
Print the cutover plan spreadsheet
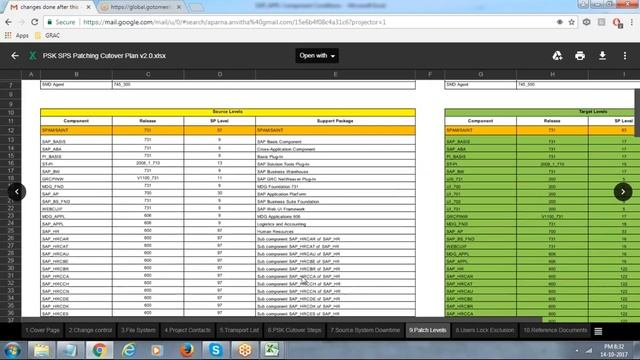coord(580,56)
